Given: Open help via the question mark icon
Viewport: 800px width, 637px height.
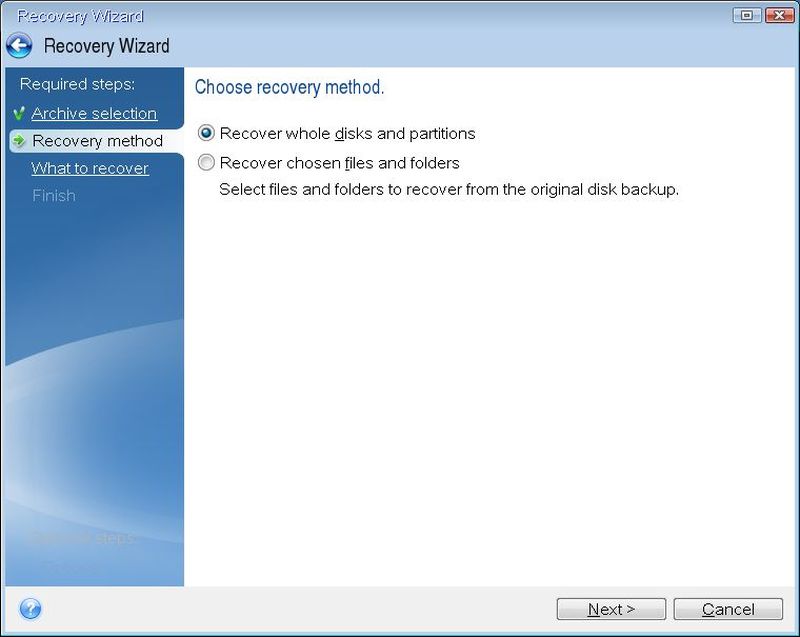Looking at the screenshot, I should coord(30,609).
